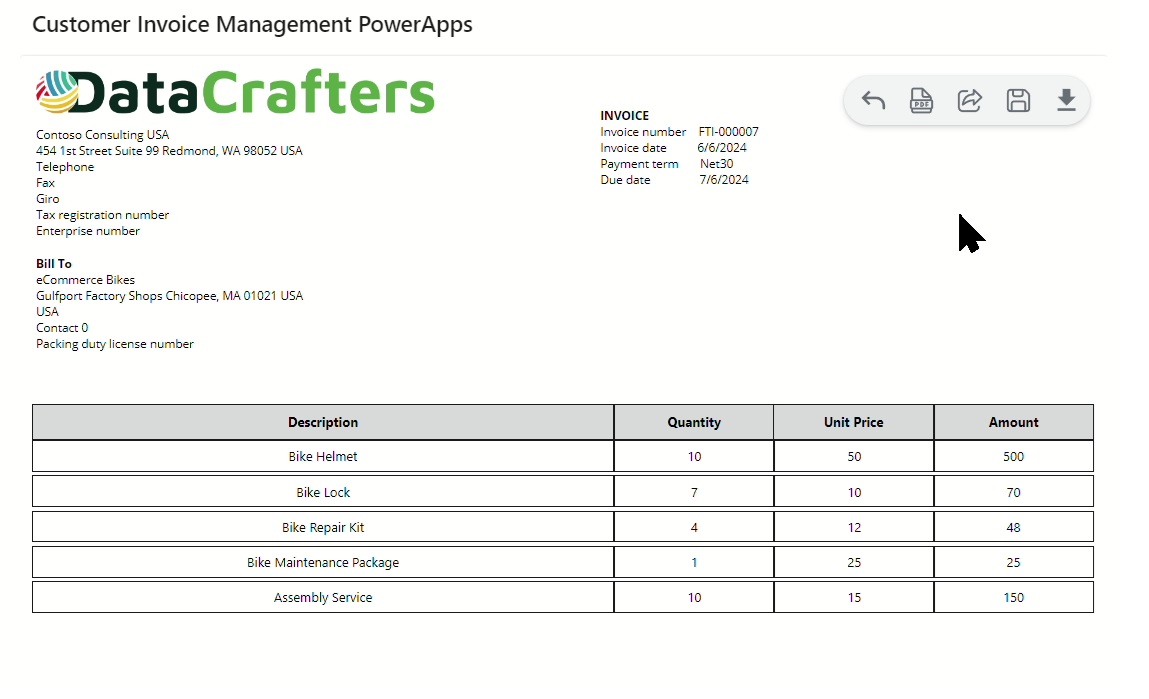Select the Bike Helmet row description
Viewport: 1149px width, 699px height.
323,457
